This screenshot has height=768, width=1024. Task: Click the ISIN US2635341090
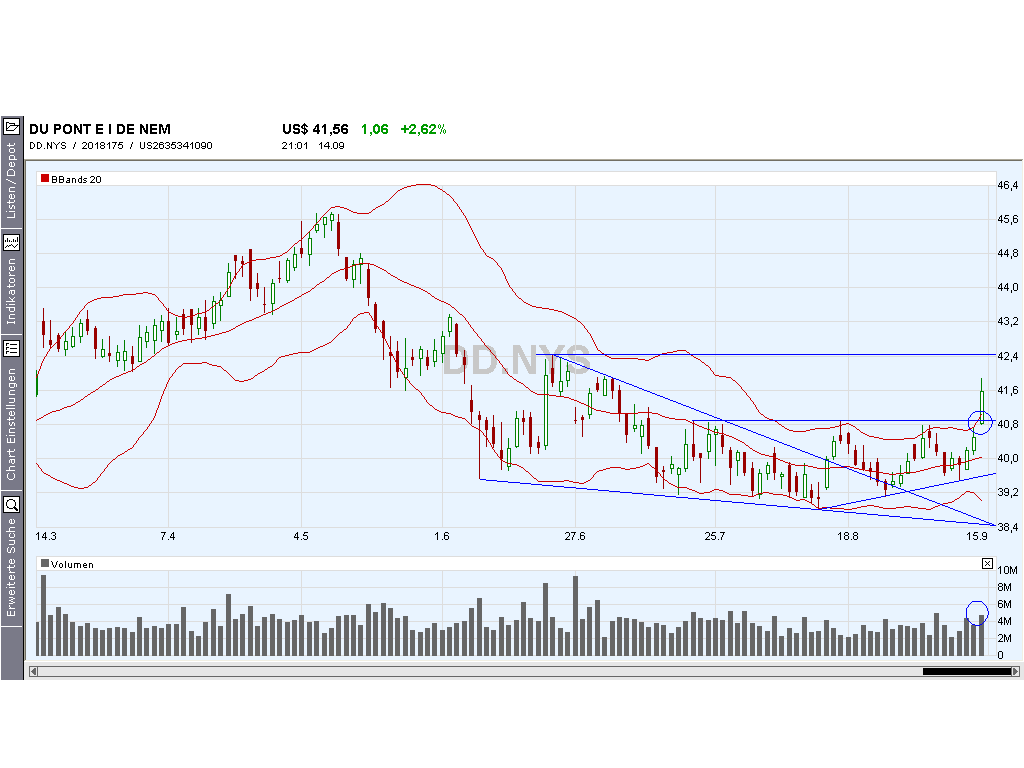[x=176, y=146]
